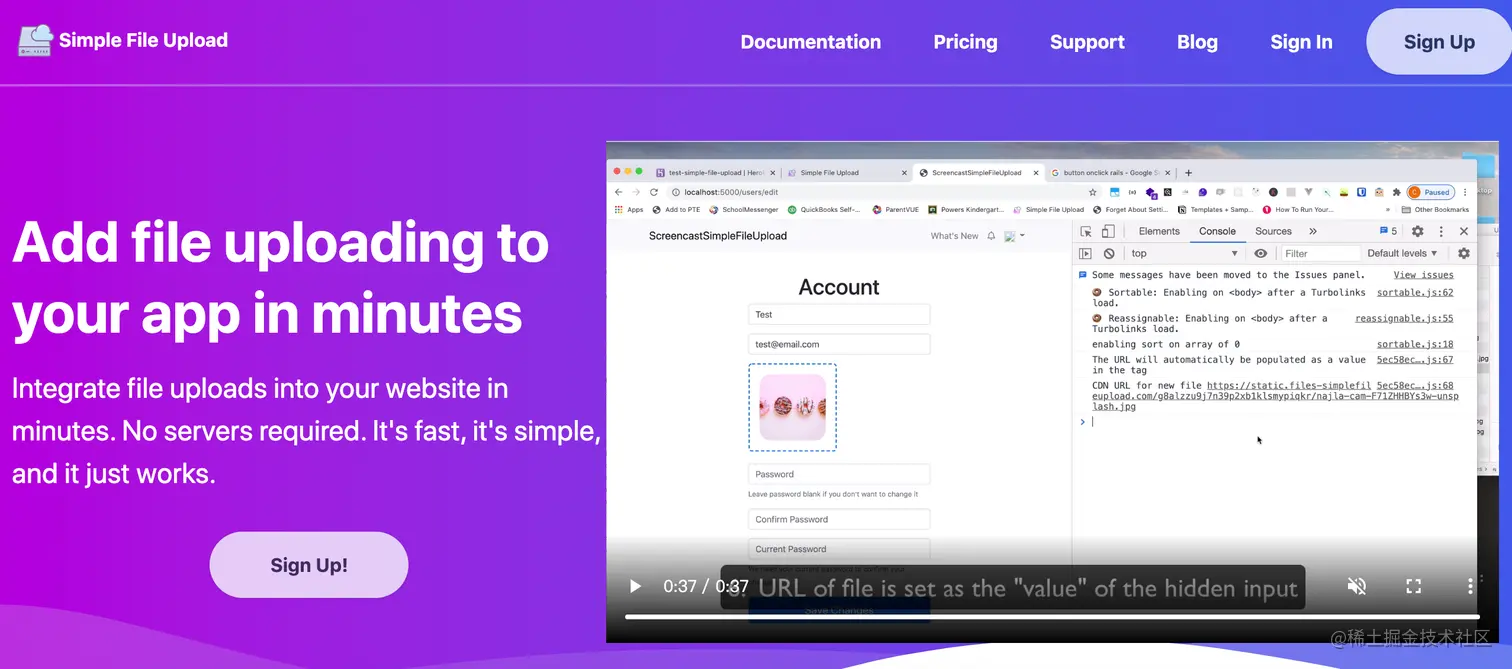Open the sortable.js:18 source link
The width and height of the screenshot is (1512, 669).
click(x=1415, y=344)
